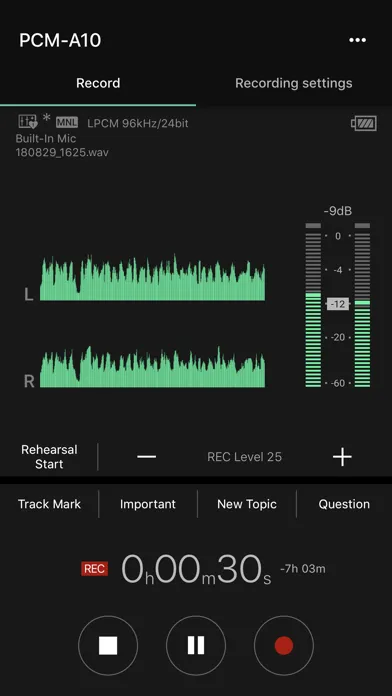
Task: Tap the PCM-A10 device title
Action: click(x=60, y=40)
